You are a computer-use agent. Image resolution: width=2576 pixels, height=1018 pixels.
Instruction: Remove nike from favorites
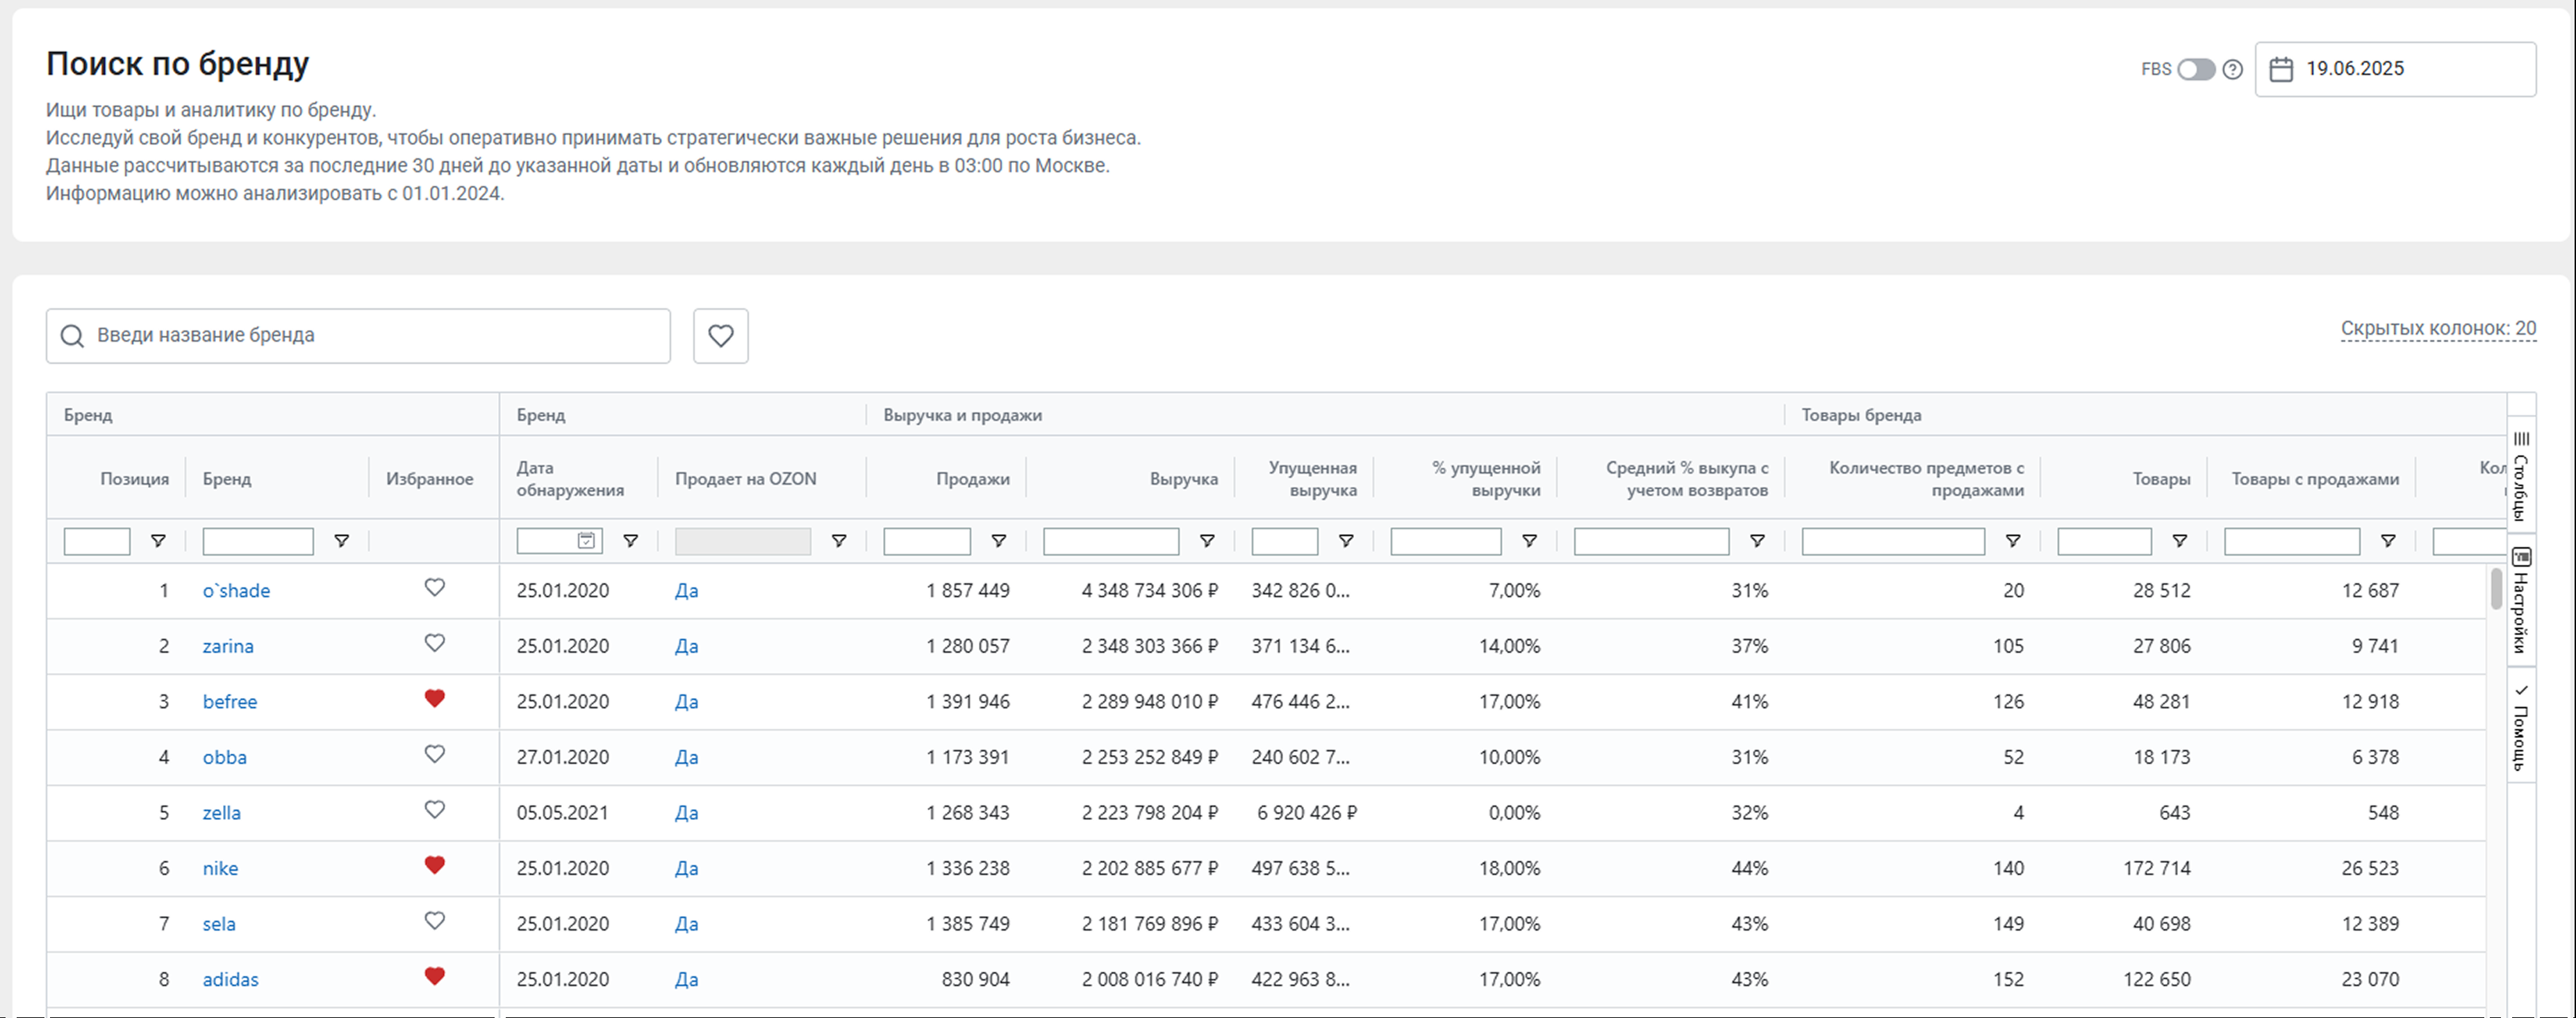434,865
